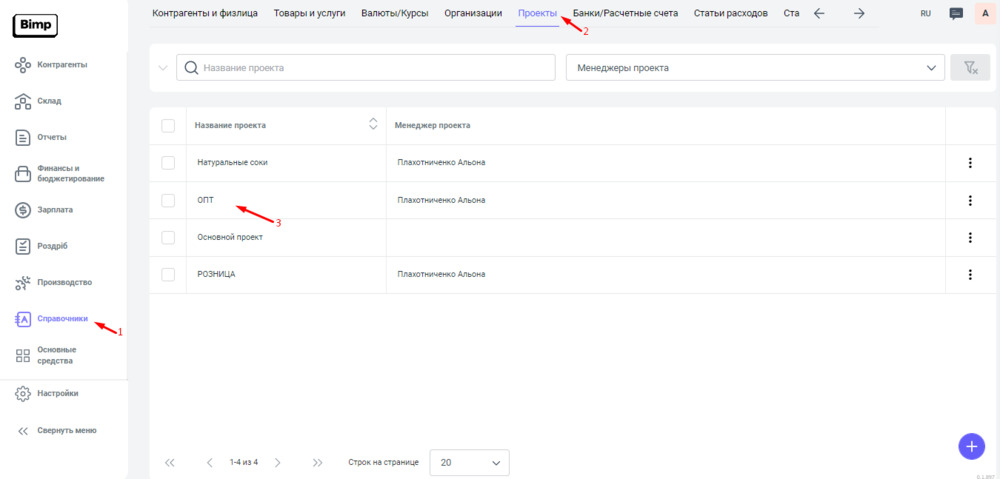1000x479 pixels.
Task: Click the clear filters funnel icon
Action: (969, 67)
